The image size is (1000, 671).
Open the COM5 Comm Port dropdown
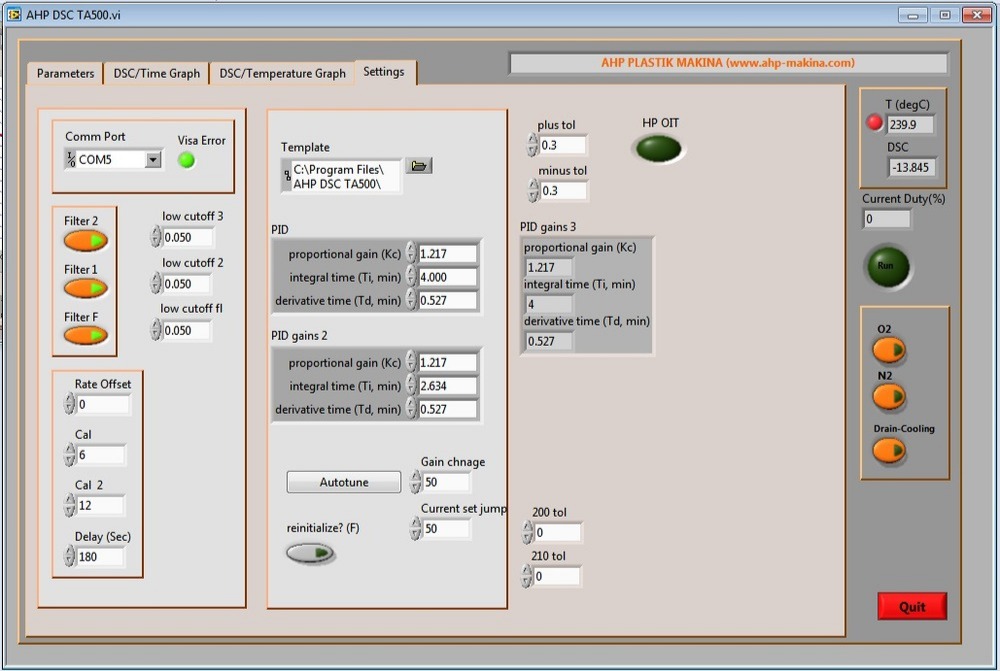[x=153, y=159]
